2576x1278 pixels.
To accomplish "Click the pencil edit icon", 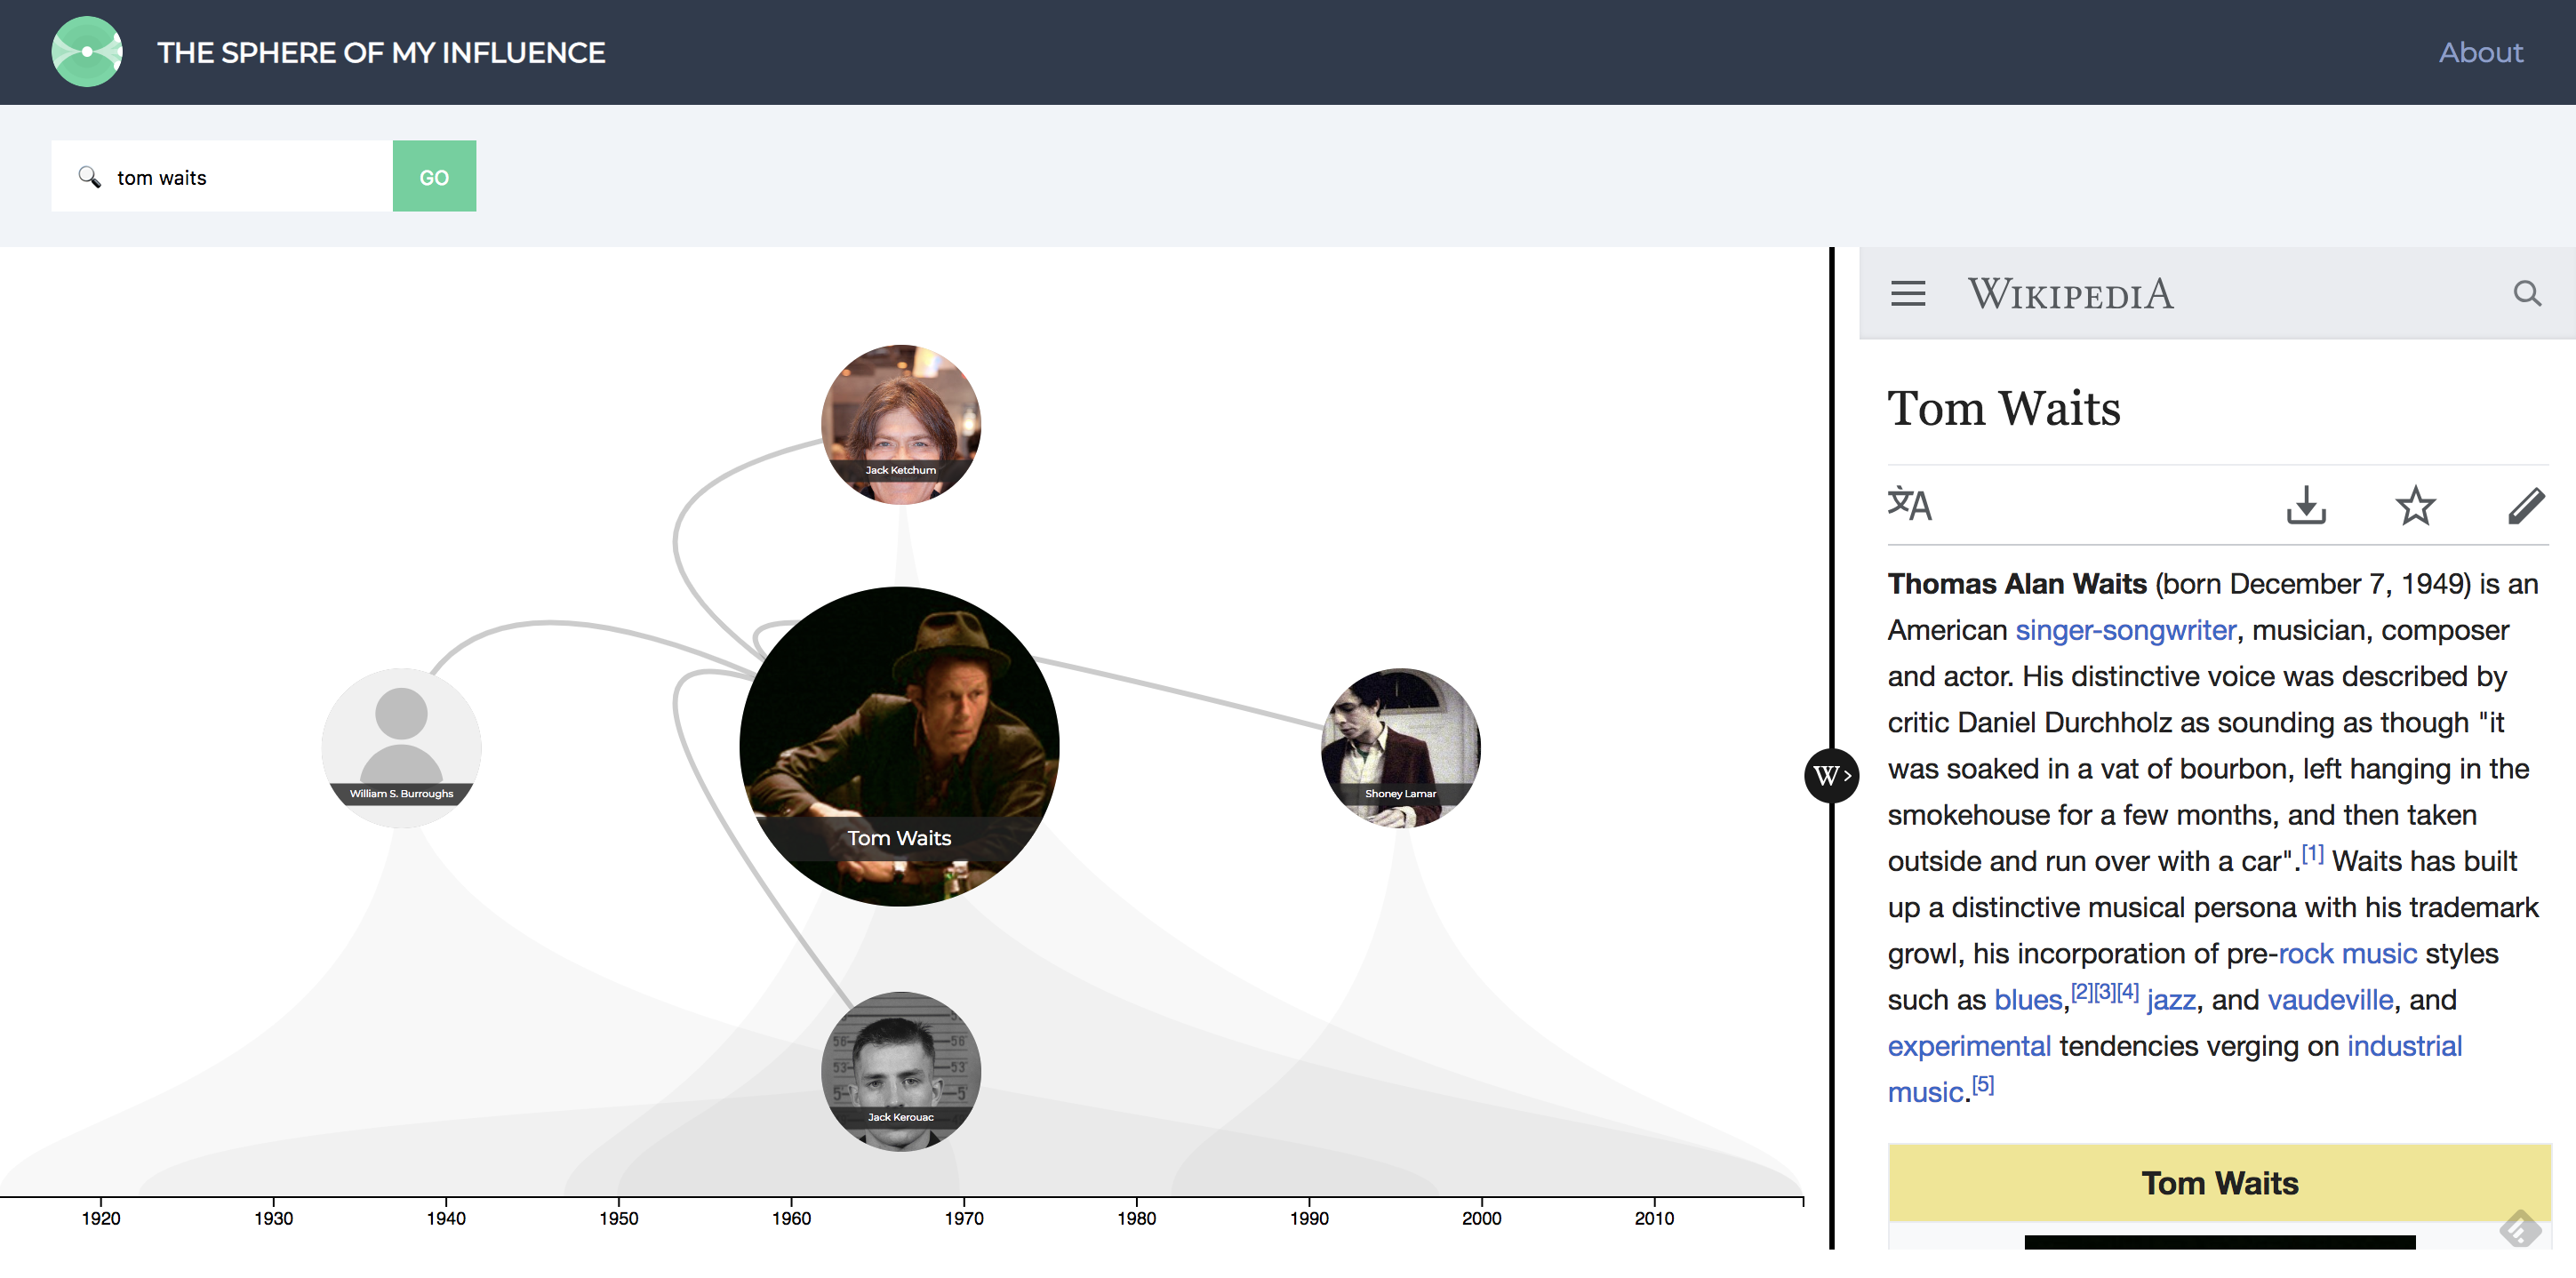I will pyautogui.click(x=2525, y=505).
